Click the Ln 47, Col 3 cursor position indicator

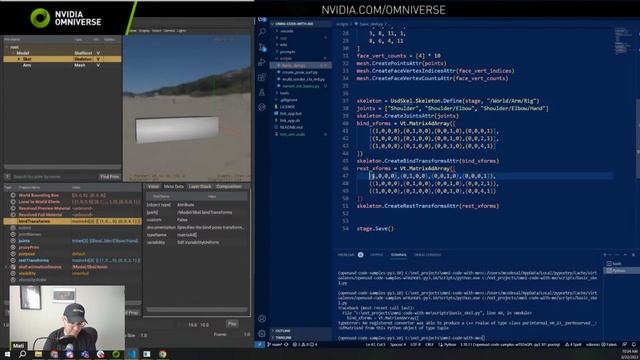tap(376, 345)
